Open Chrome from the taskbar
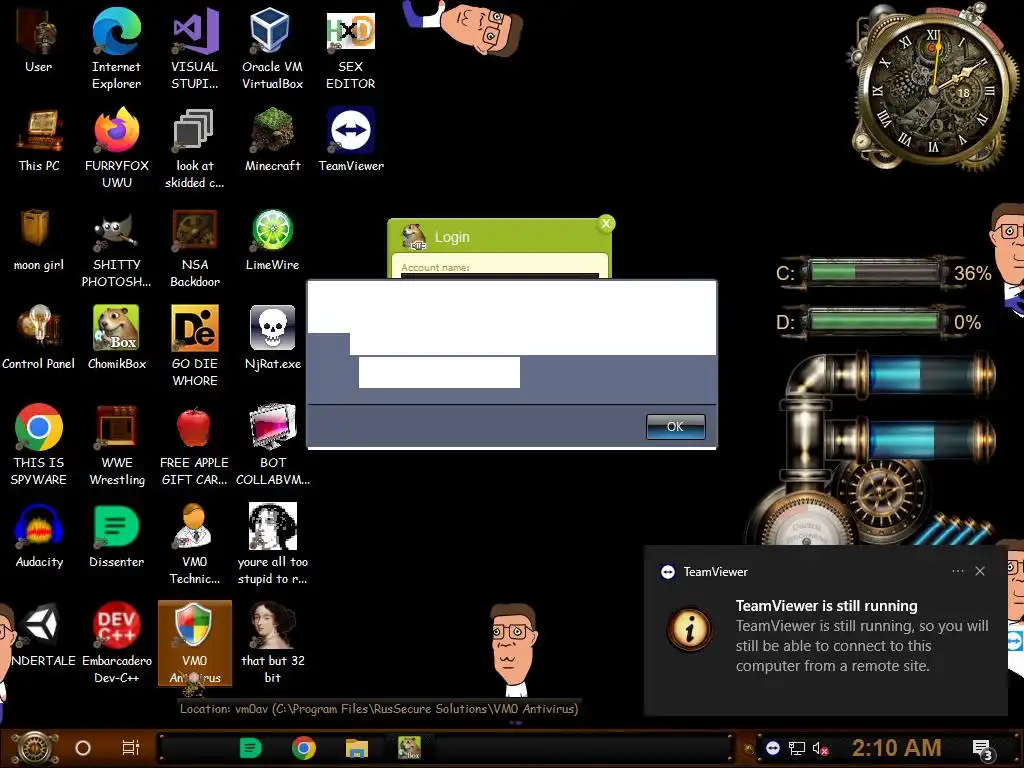The height and width of the screenshot is (768, 1024). pos(303,748)
